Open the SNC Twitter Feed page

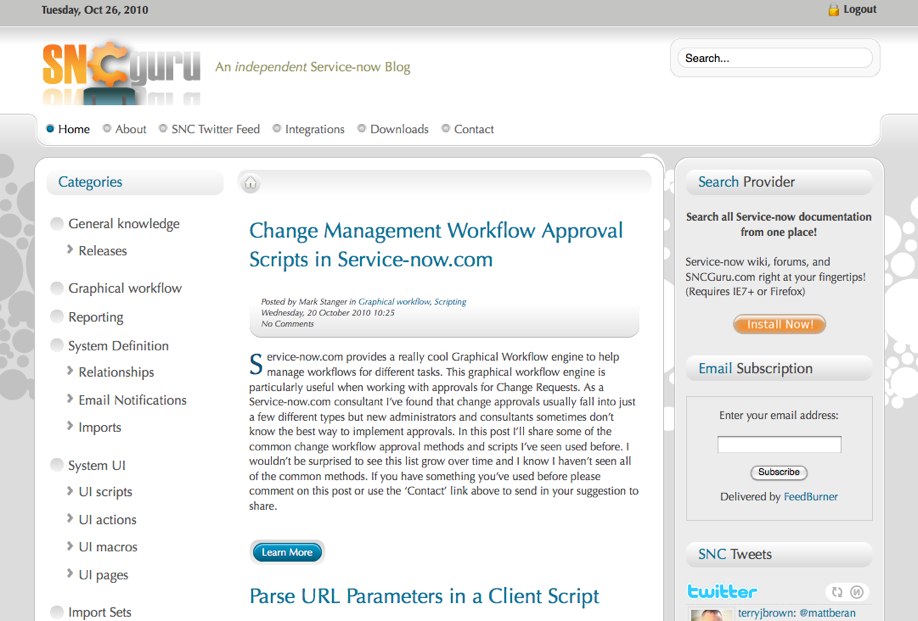click(x=215, y=129)
